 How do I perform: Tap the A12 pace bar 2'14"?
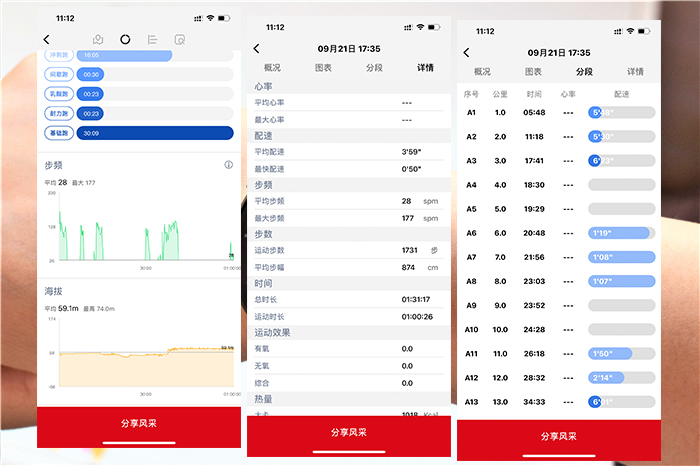click(x=621, y=378)
